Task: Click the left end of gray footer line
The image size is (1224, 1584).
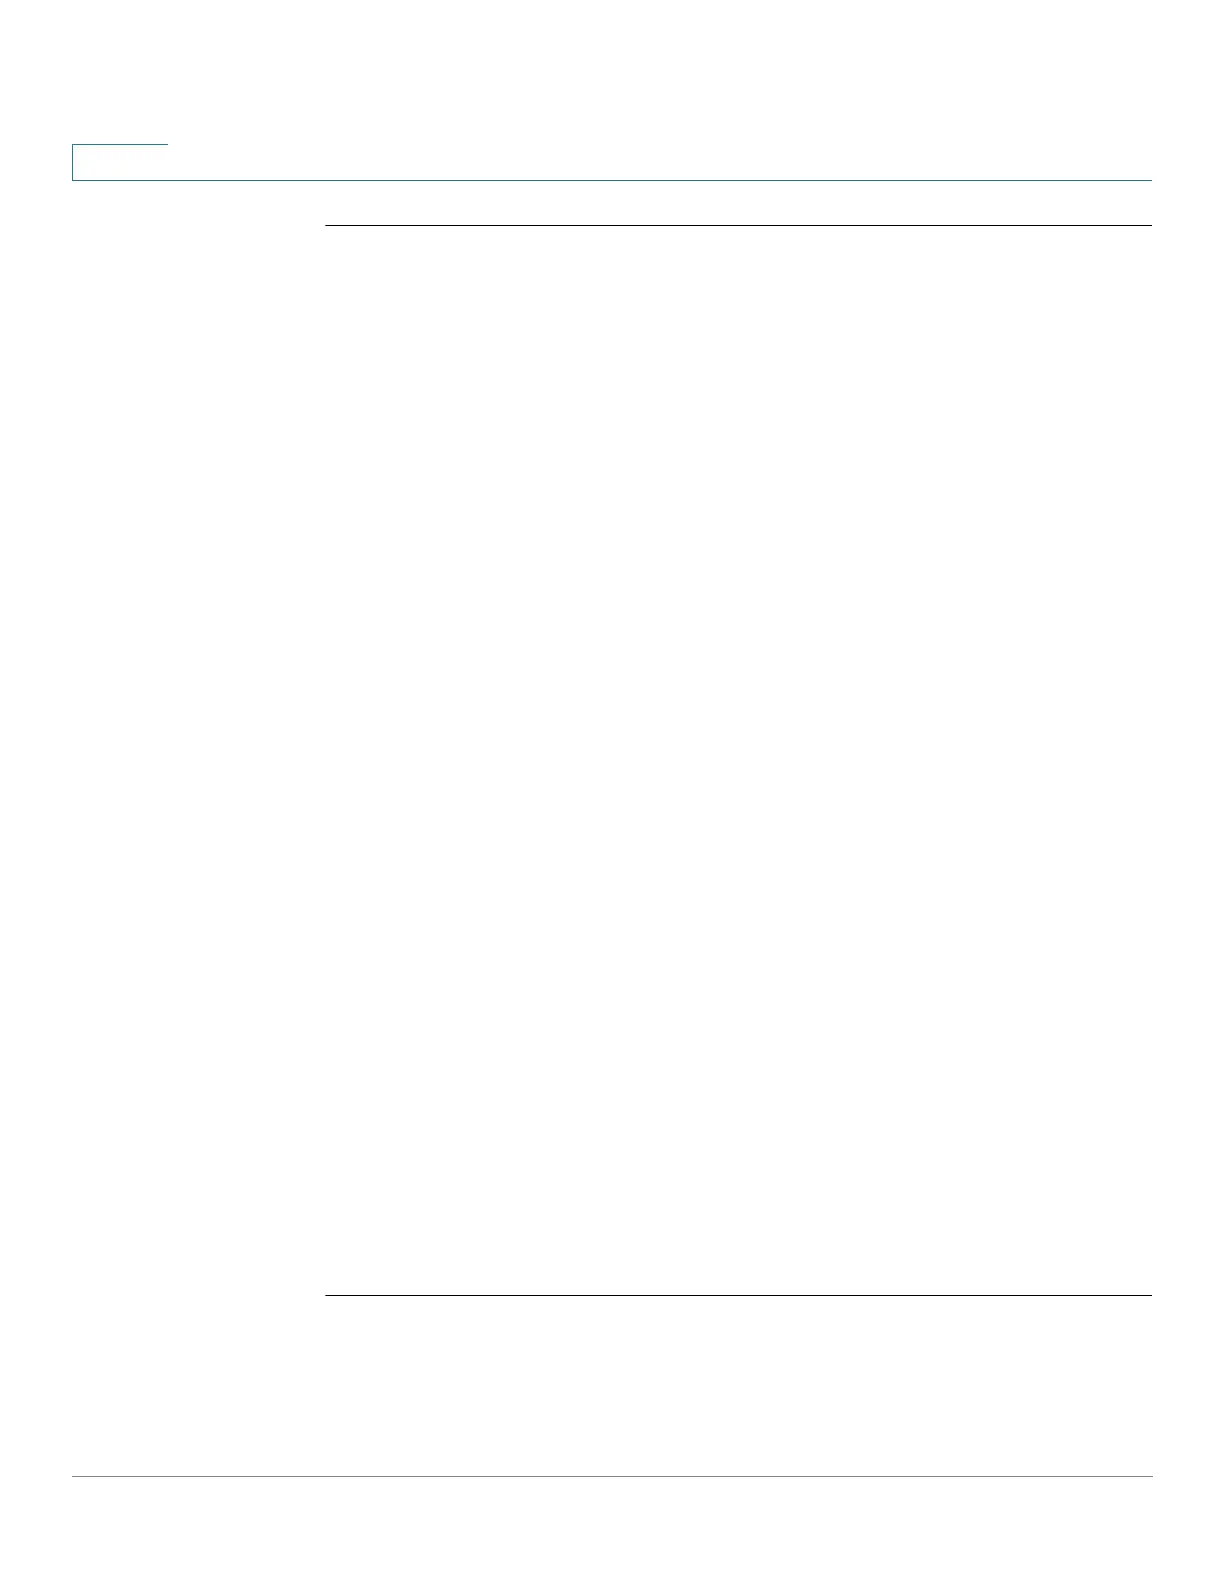Action: [x=76, y=1476]
